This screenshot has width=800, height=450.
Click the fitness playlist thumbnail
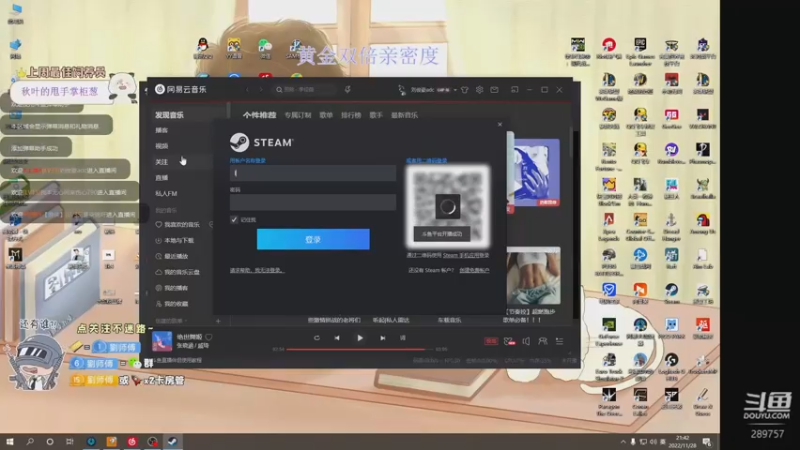point(534,276)
